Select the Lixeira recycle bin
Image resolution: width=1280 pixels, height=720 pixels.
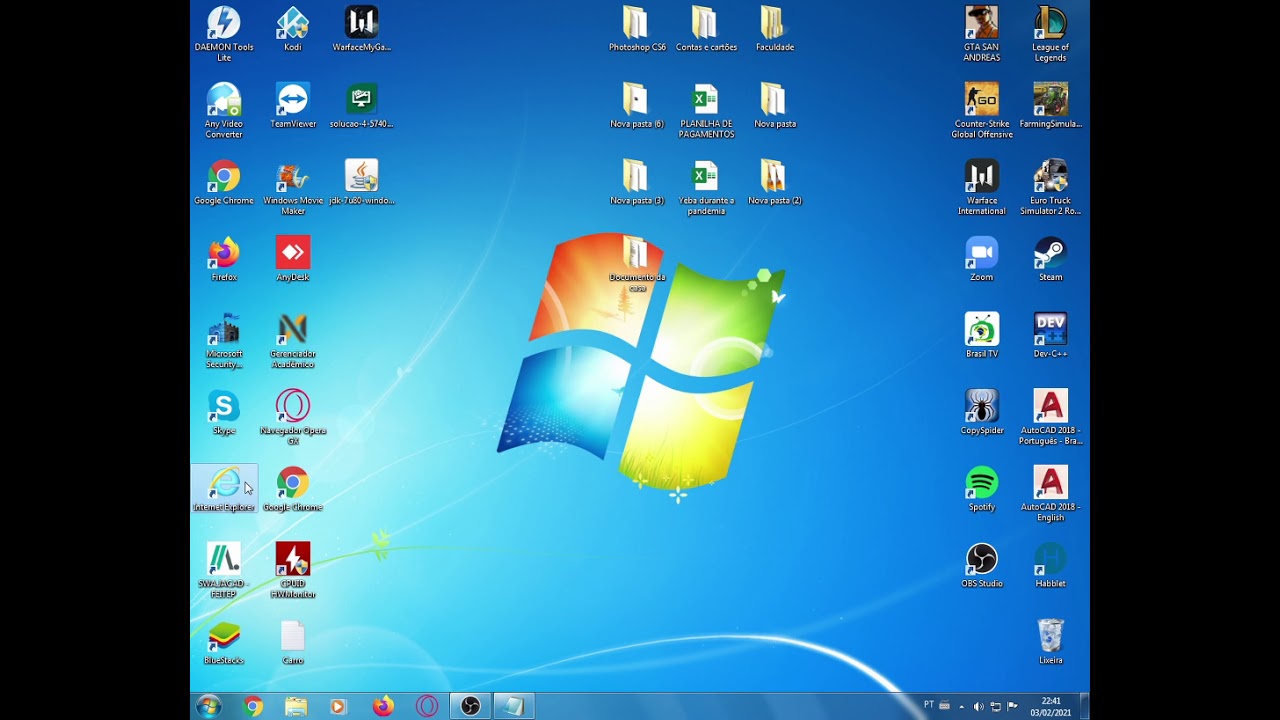click(1050, 642)
